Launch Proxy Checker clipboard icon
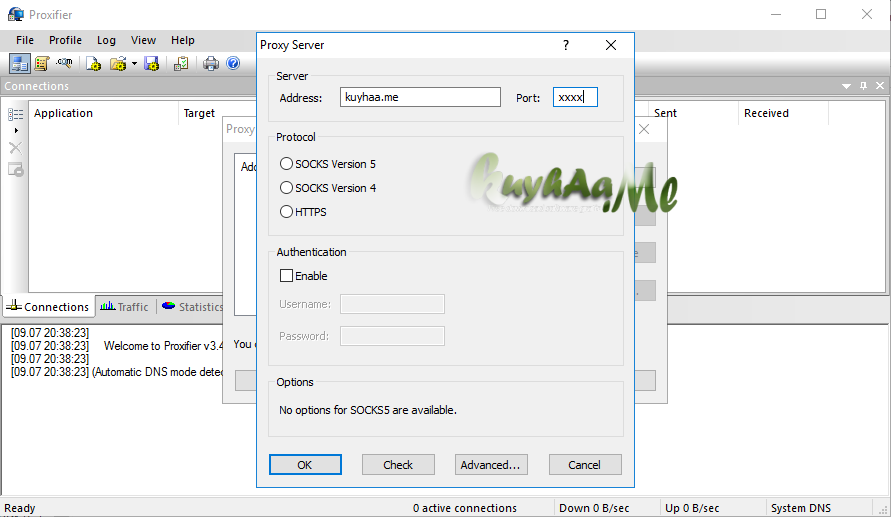891x517 pixels. pyautogui.click(x=181, y=63)
